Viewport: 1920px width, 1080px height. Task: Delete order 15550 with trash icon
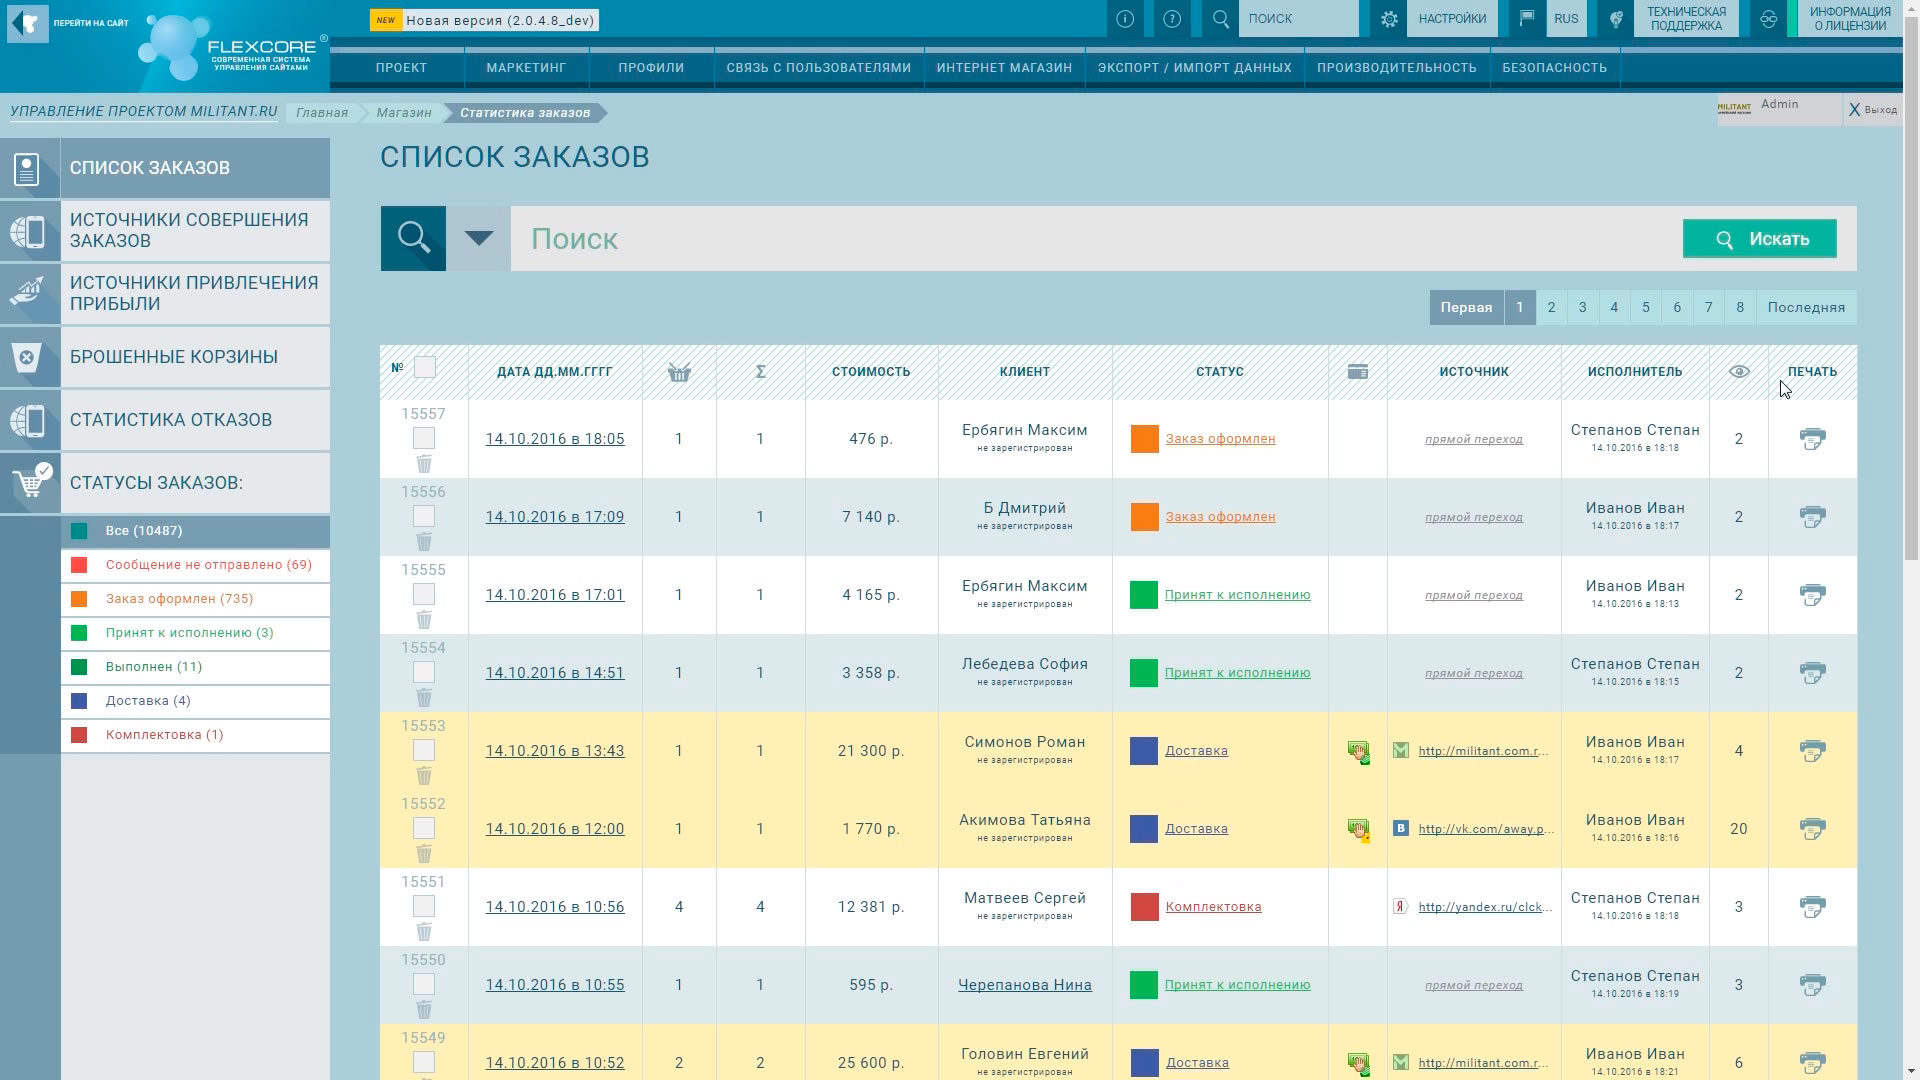click(424, 1010)
